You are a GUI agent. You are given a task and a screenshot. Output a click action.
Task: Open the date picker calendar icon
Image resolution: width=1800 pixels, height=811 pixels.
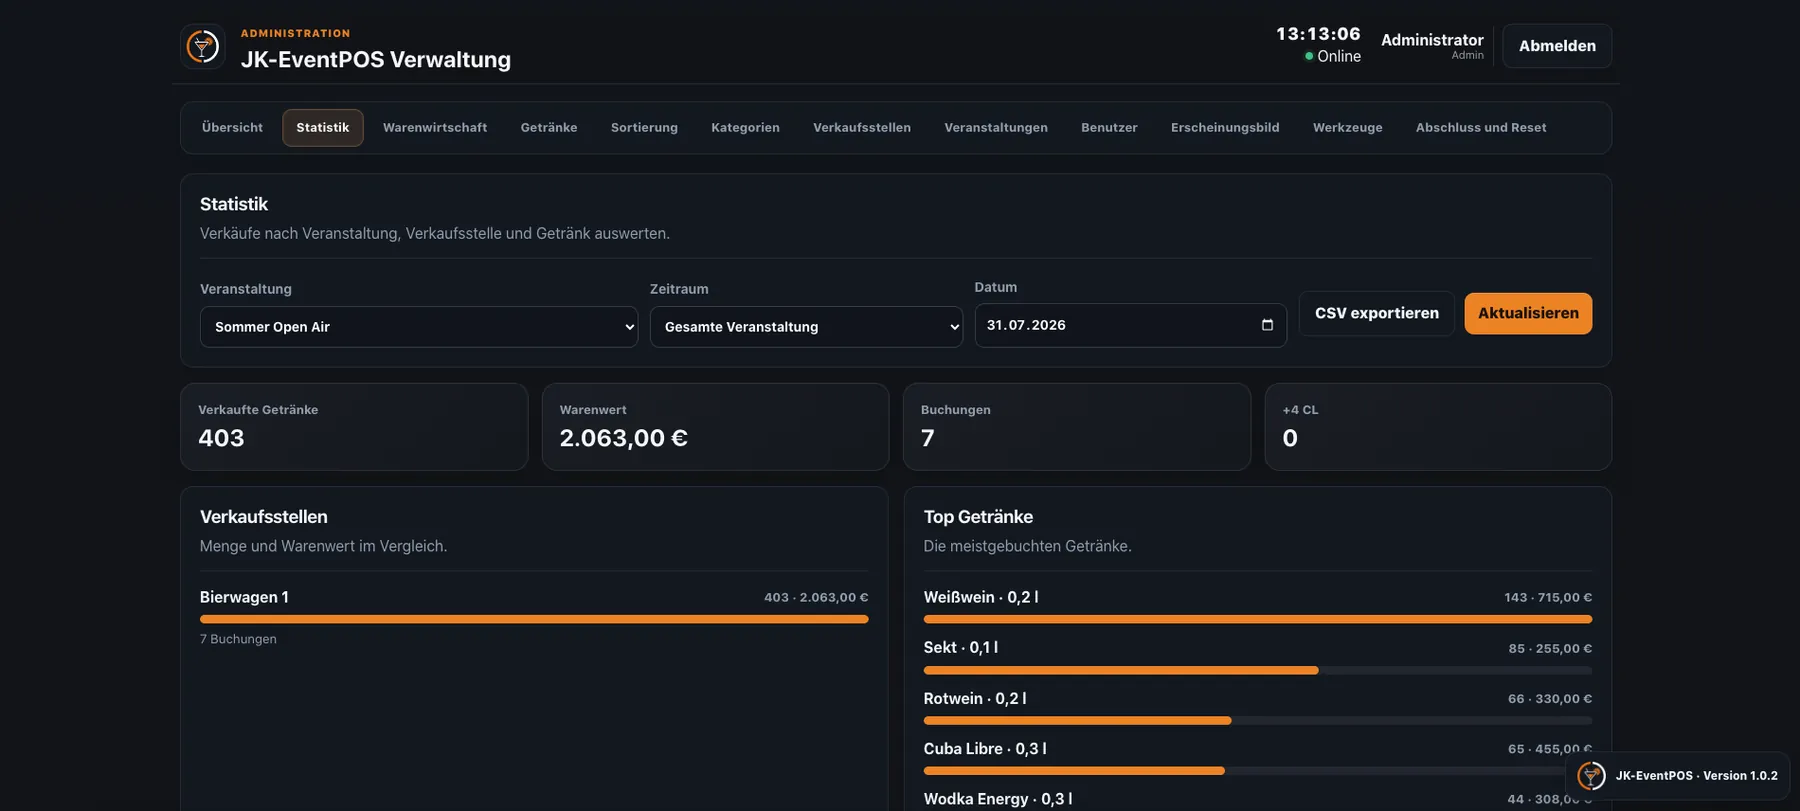tap(1267, 325)
